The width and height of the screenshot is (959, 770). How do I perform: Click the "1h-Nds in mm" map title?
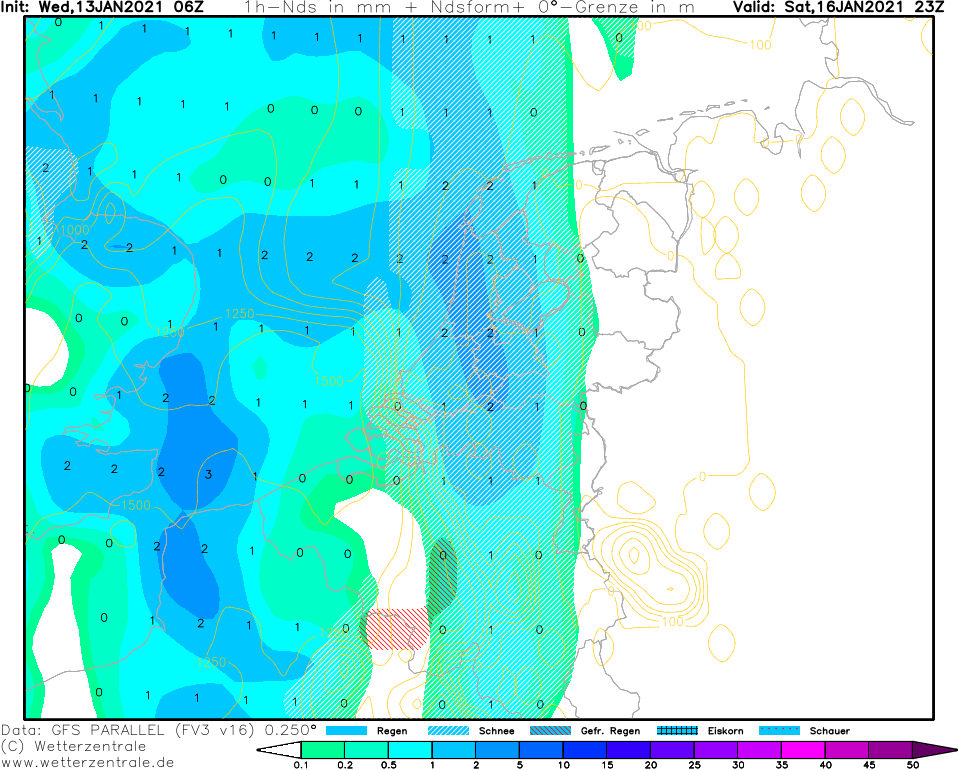click(320, 7)
